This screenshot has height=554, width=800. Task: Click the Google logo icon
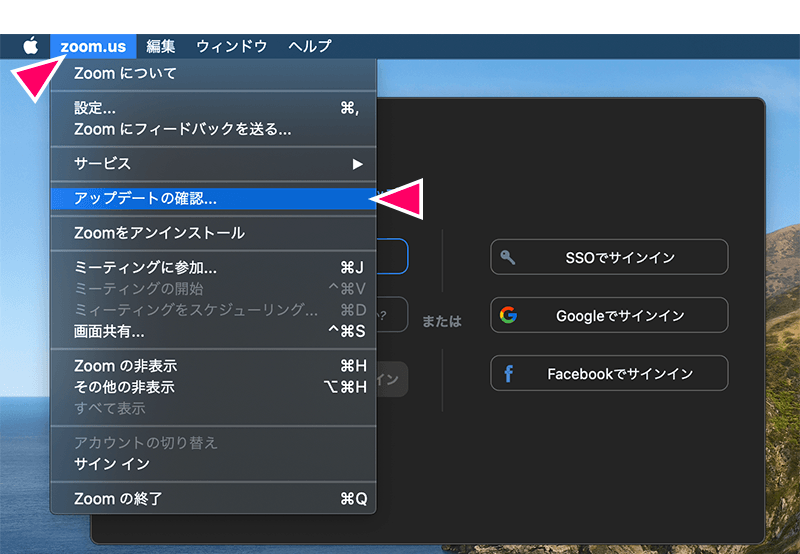[x=508, y=315]
